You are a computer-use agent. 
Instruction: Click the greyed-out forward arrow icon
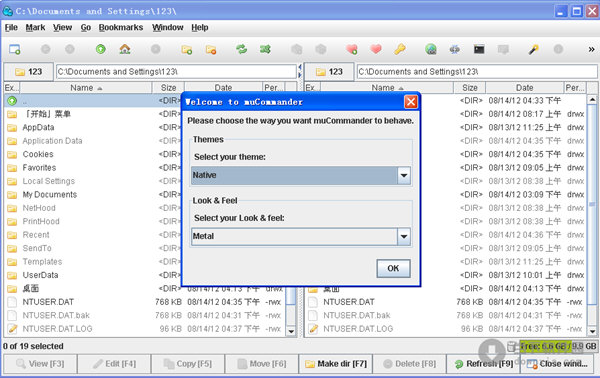[70, 49]
